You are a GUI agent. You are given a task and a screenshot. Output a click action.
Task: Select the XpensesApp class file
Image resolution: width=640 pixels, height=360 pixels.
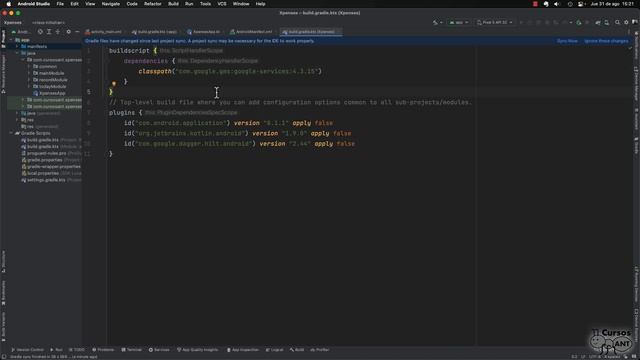point(49,93)
